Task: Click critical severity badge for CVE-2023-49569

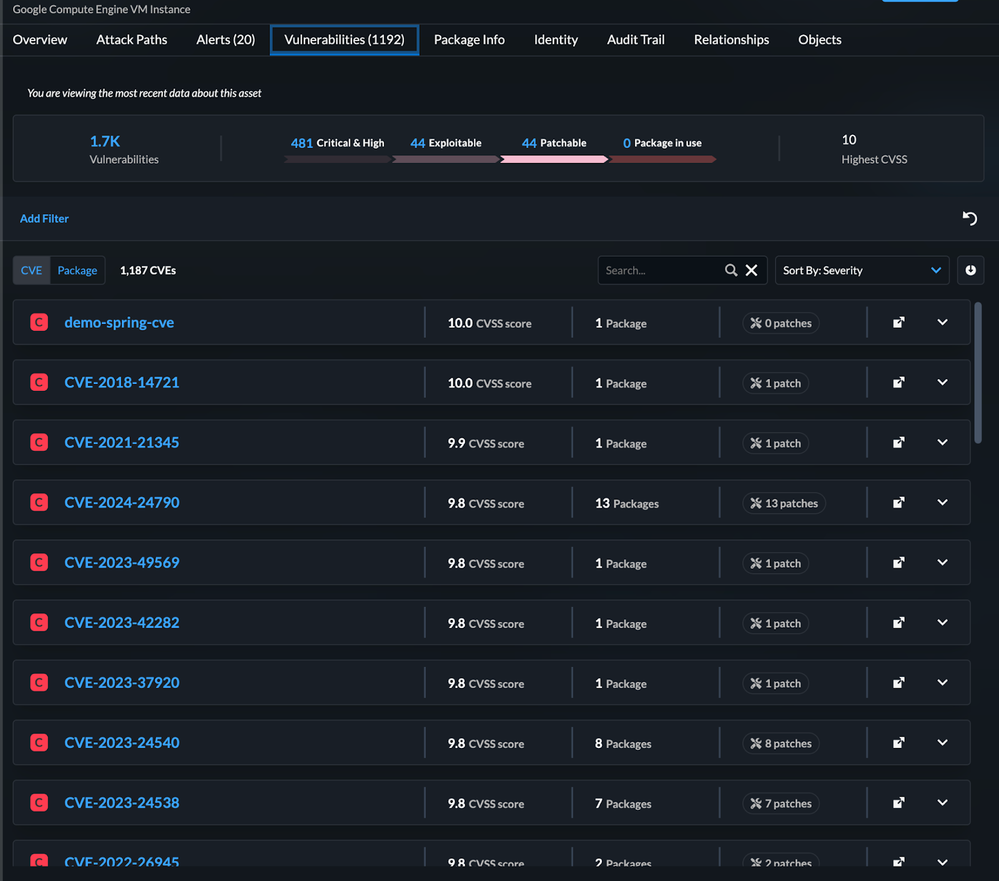Action: coord(39,563)
